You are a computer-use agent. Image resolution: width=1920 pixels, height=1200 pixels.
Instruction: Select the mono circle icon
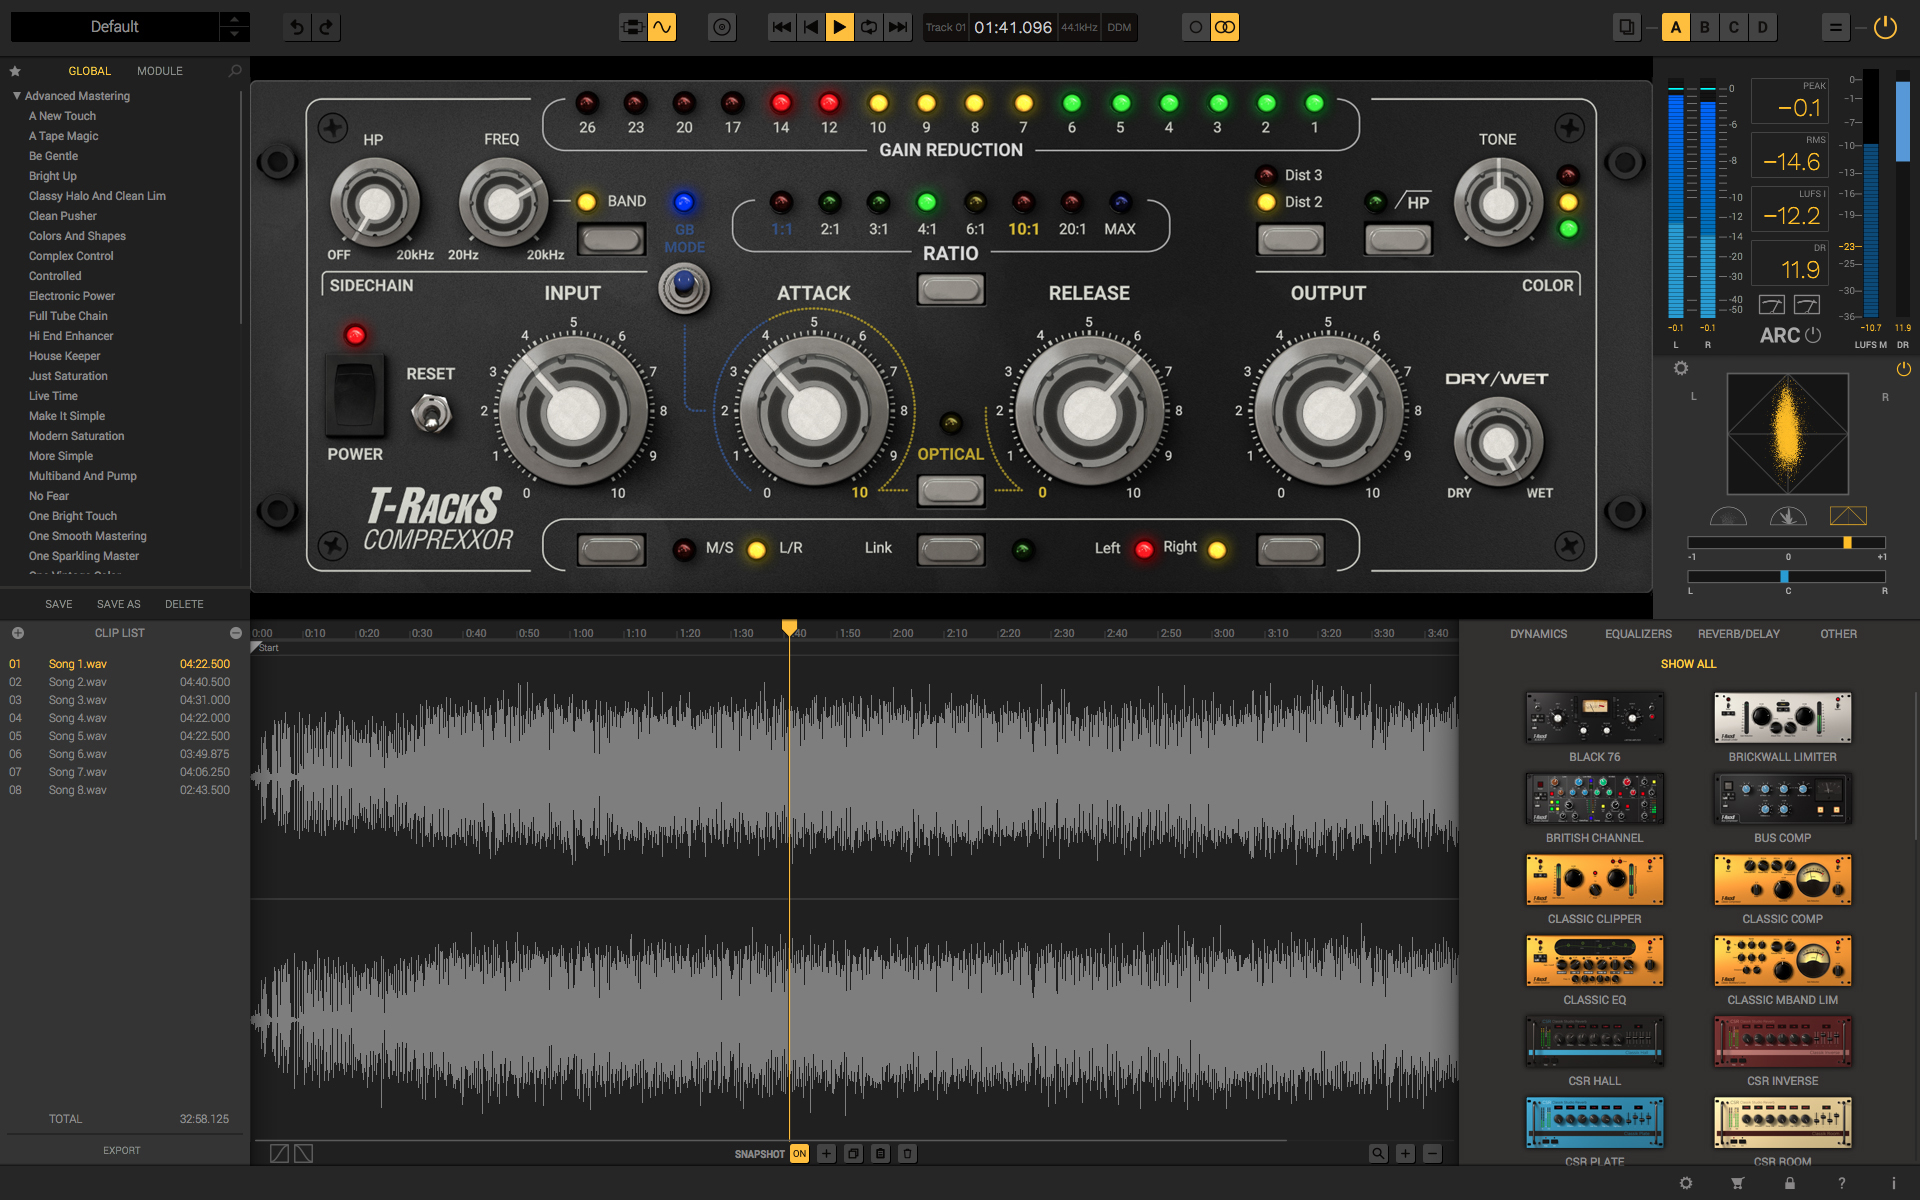1196,27
